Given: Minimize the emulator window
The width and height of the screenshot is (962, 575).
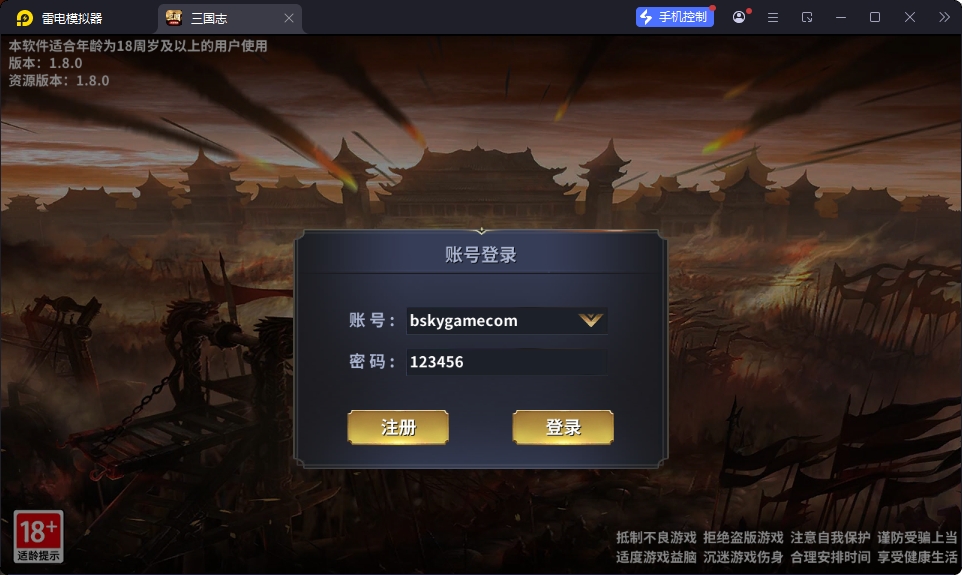Looking at the screenshot, I should pyautogui.click(x=841, y=18).
